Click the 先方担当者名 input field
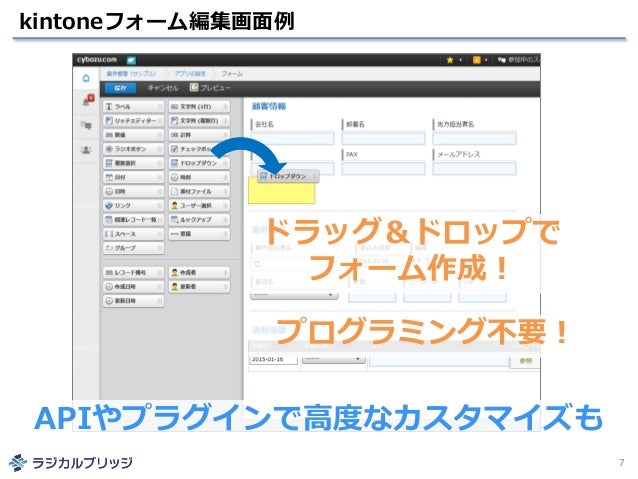This screenshot has height=479, width=638. [474, 138]
